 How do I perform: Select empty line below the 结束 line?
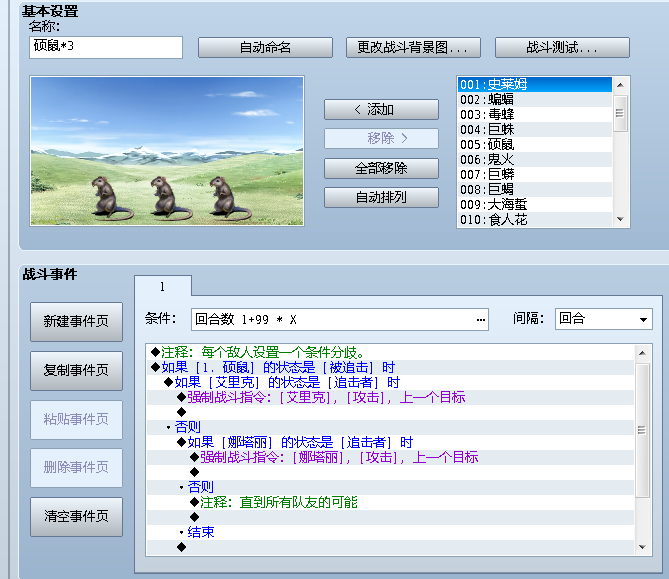tap(390, 547)
